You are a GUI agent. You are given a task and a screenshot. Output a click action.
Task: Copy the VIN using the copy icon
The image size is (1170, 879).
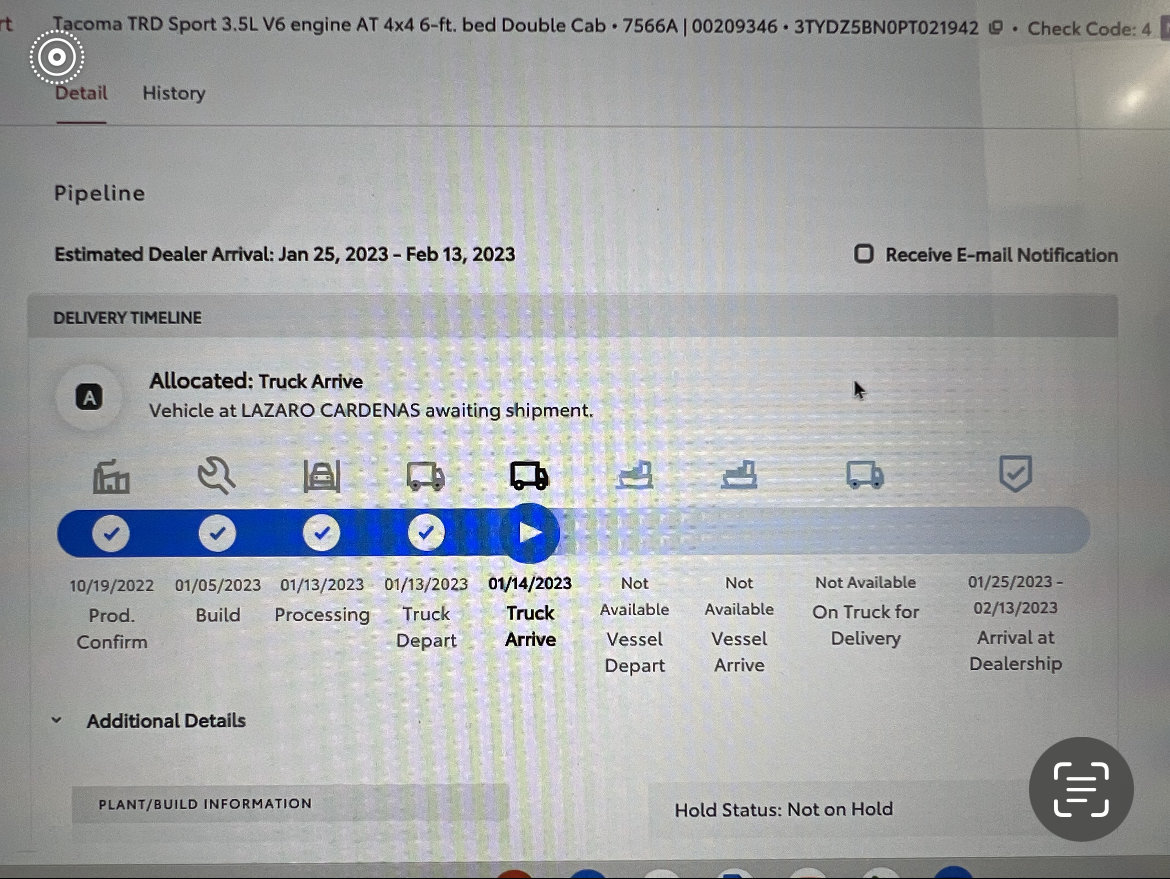click(x=995, y=28)
